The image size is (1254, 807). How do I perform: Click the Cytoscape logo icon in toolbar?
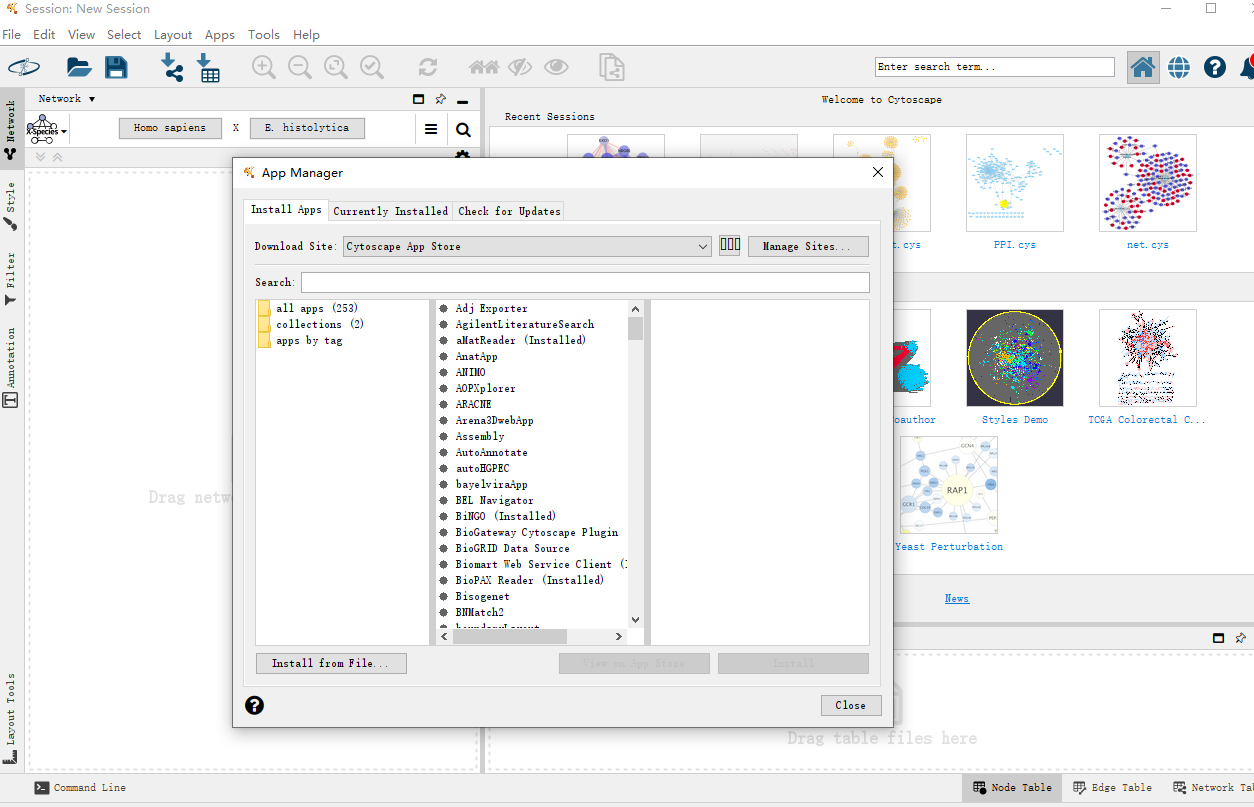tap(24, 67)
